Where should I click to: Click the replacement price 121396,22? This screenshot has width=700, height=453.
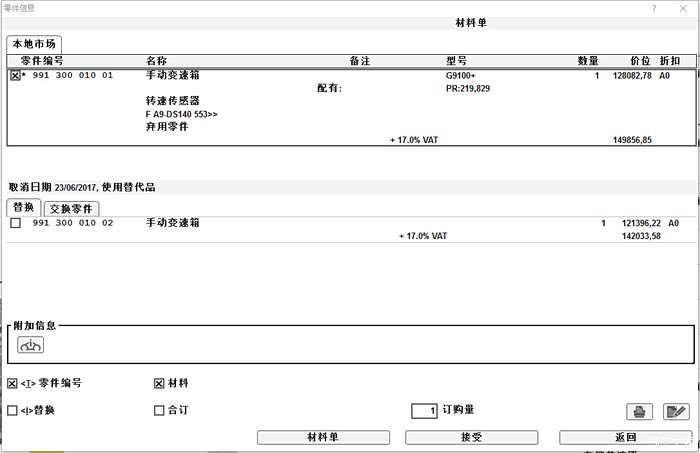tap(641, 223)
